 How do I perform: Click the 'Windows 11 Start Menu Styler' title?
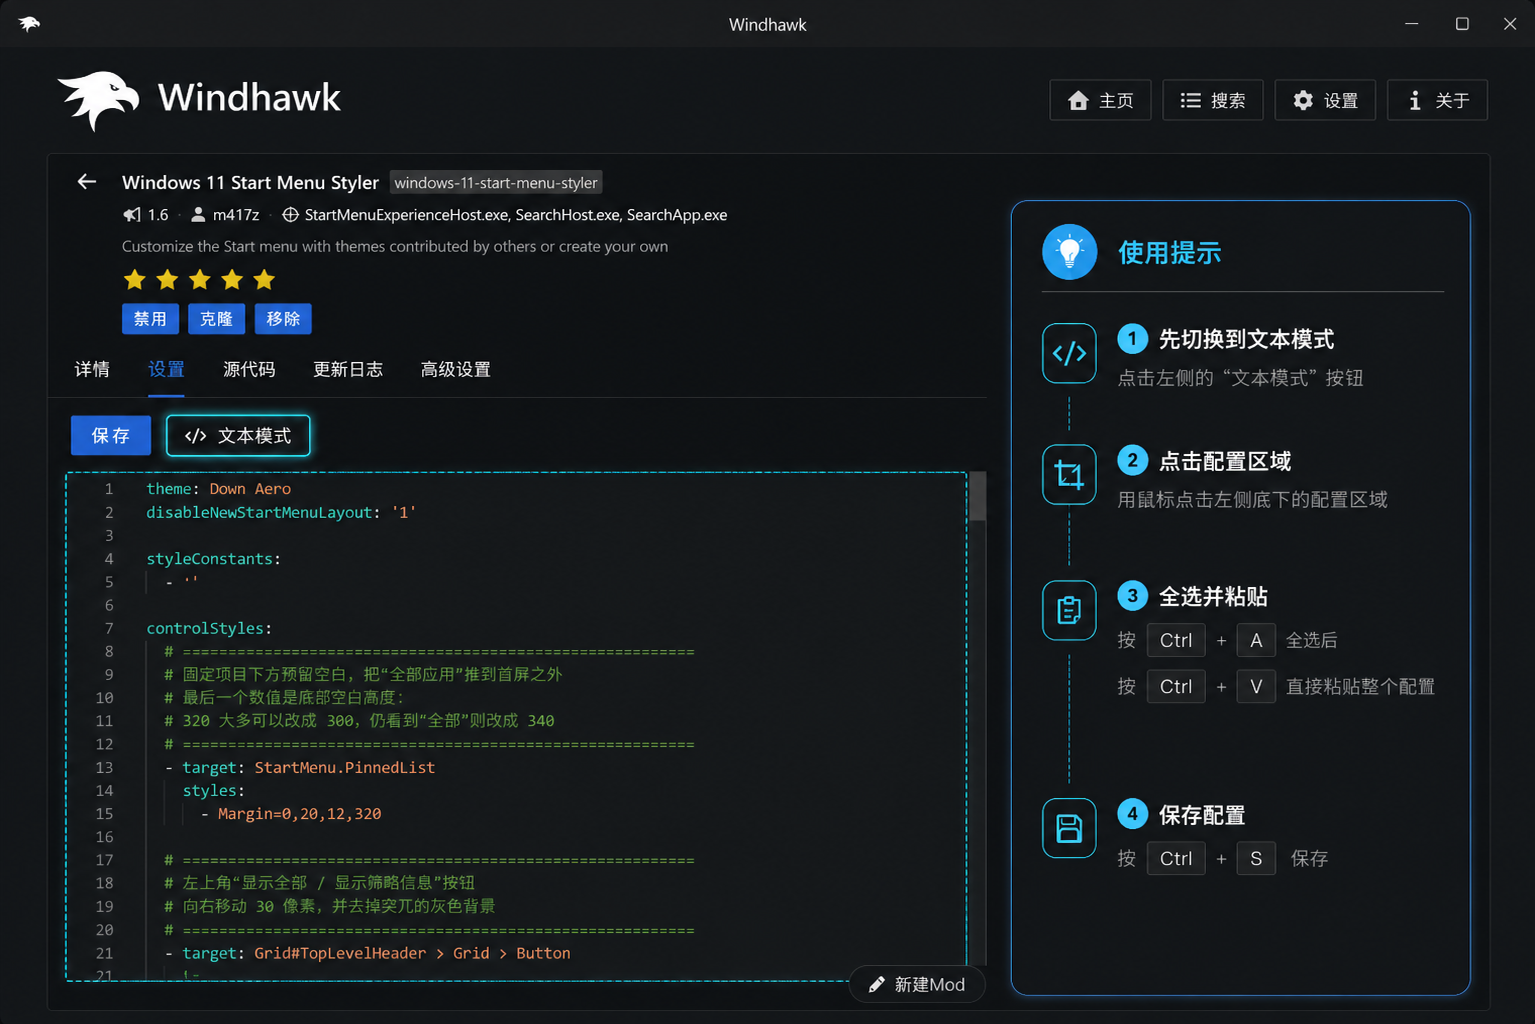(250, 183)
